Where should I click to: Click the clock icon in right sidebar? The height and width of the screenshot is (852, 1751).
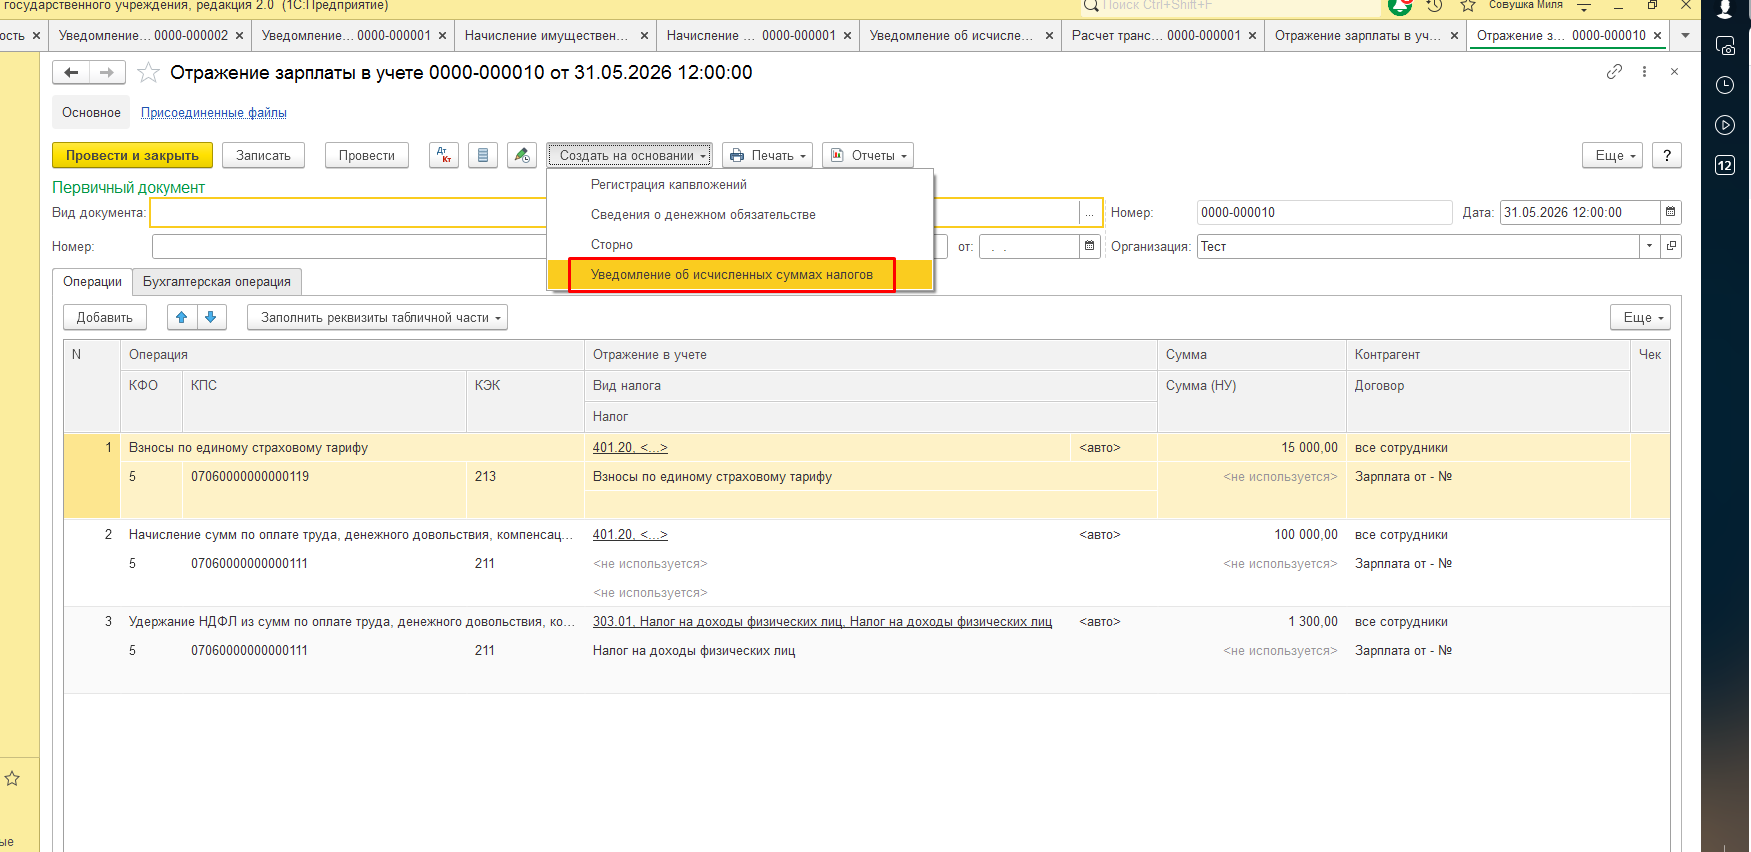click(1725, 85)
